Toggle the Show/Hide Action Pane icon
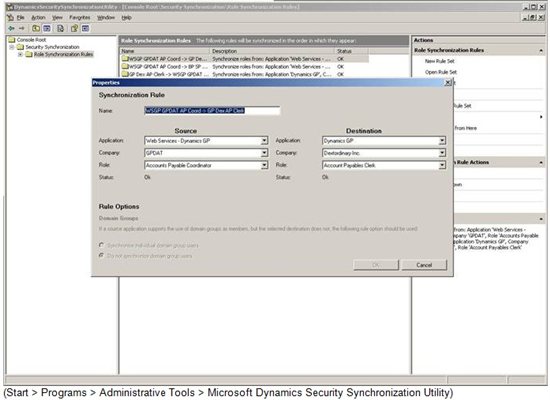Viewport: 550px width, 400px height. 85,28
